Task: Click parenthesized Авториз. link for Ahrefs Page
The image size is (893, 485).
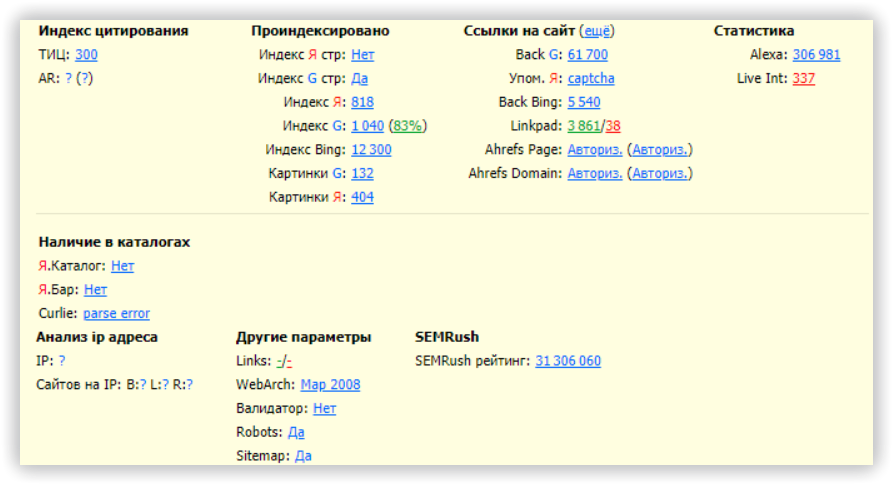Action: click(x=659, y=150)
